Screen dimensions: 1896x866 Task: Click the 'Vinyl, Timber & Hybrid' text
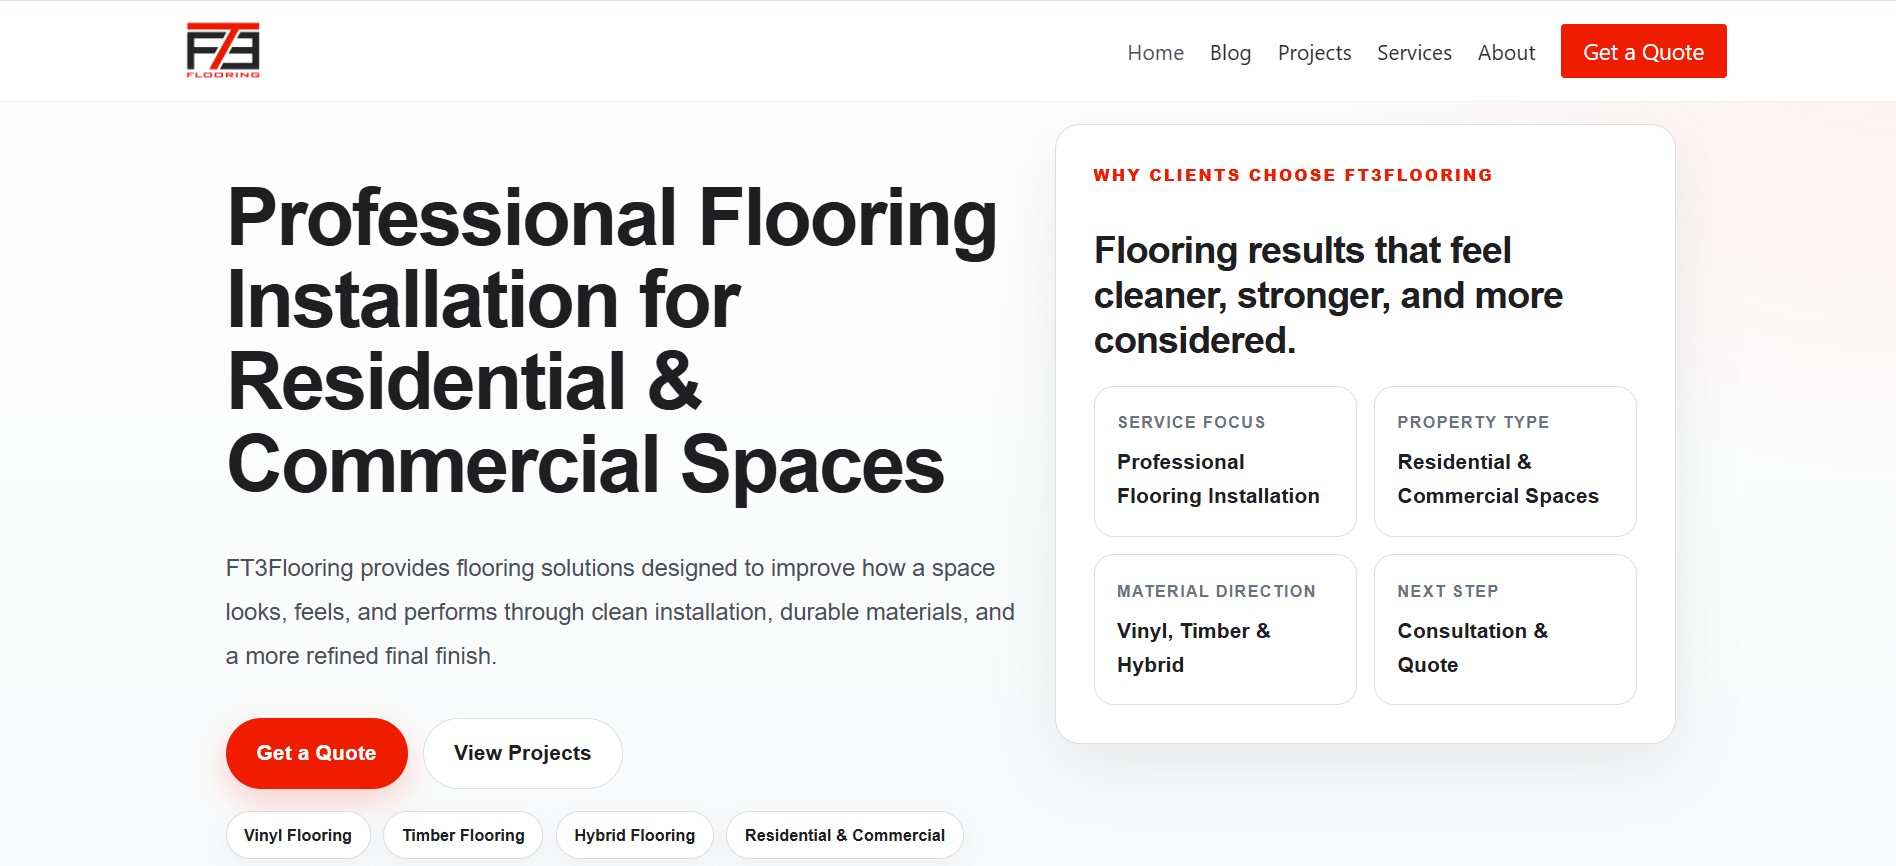tap(1194, 648)
